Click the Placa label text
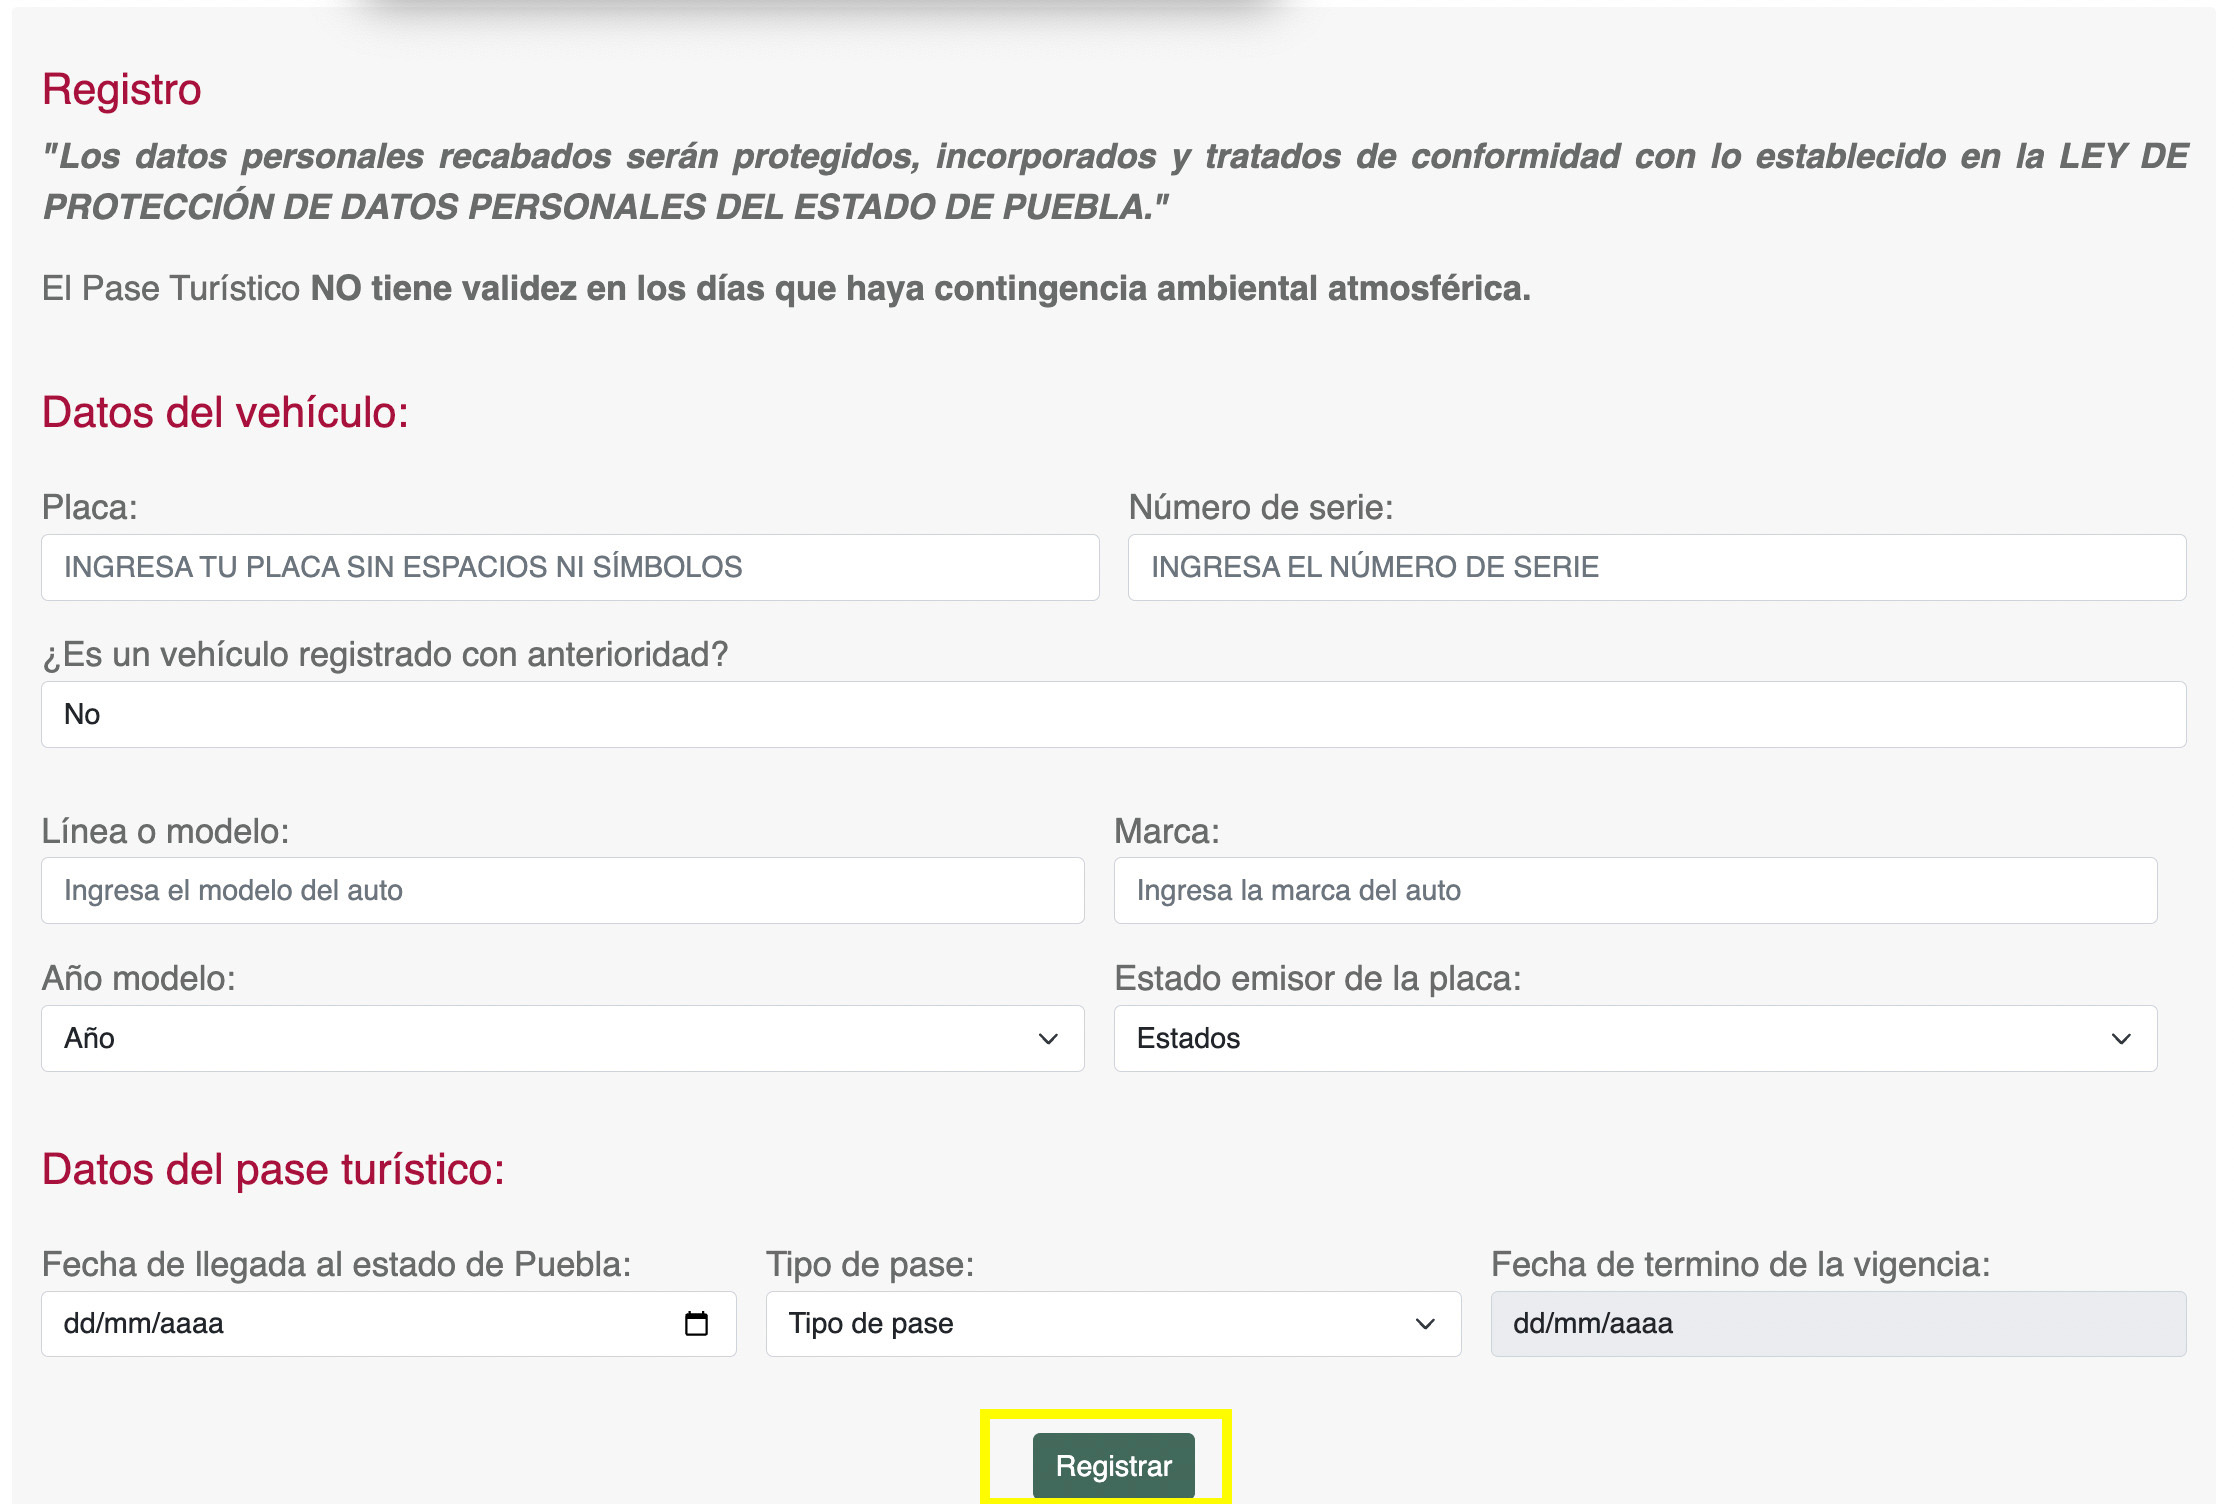This screenshot has height=1504, width=2234. pos(89,507)
